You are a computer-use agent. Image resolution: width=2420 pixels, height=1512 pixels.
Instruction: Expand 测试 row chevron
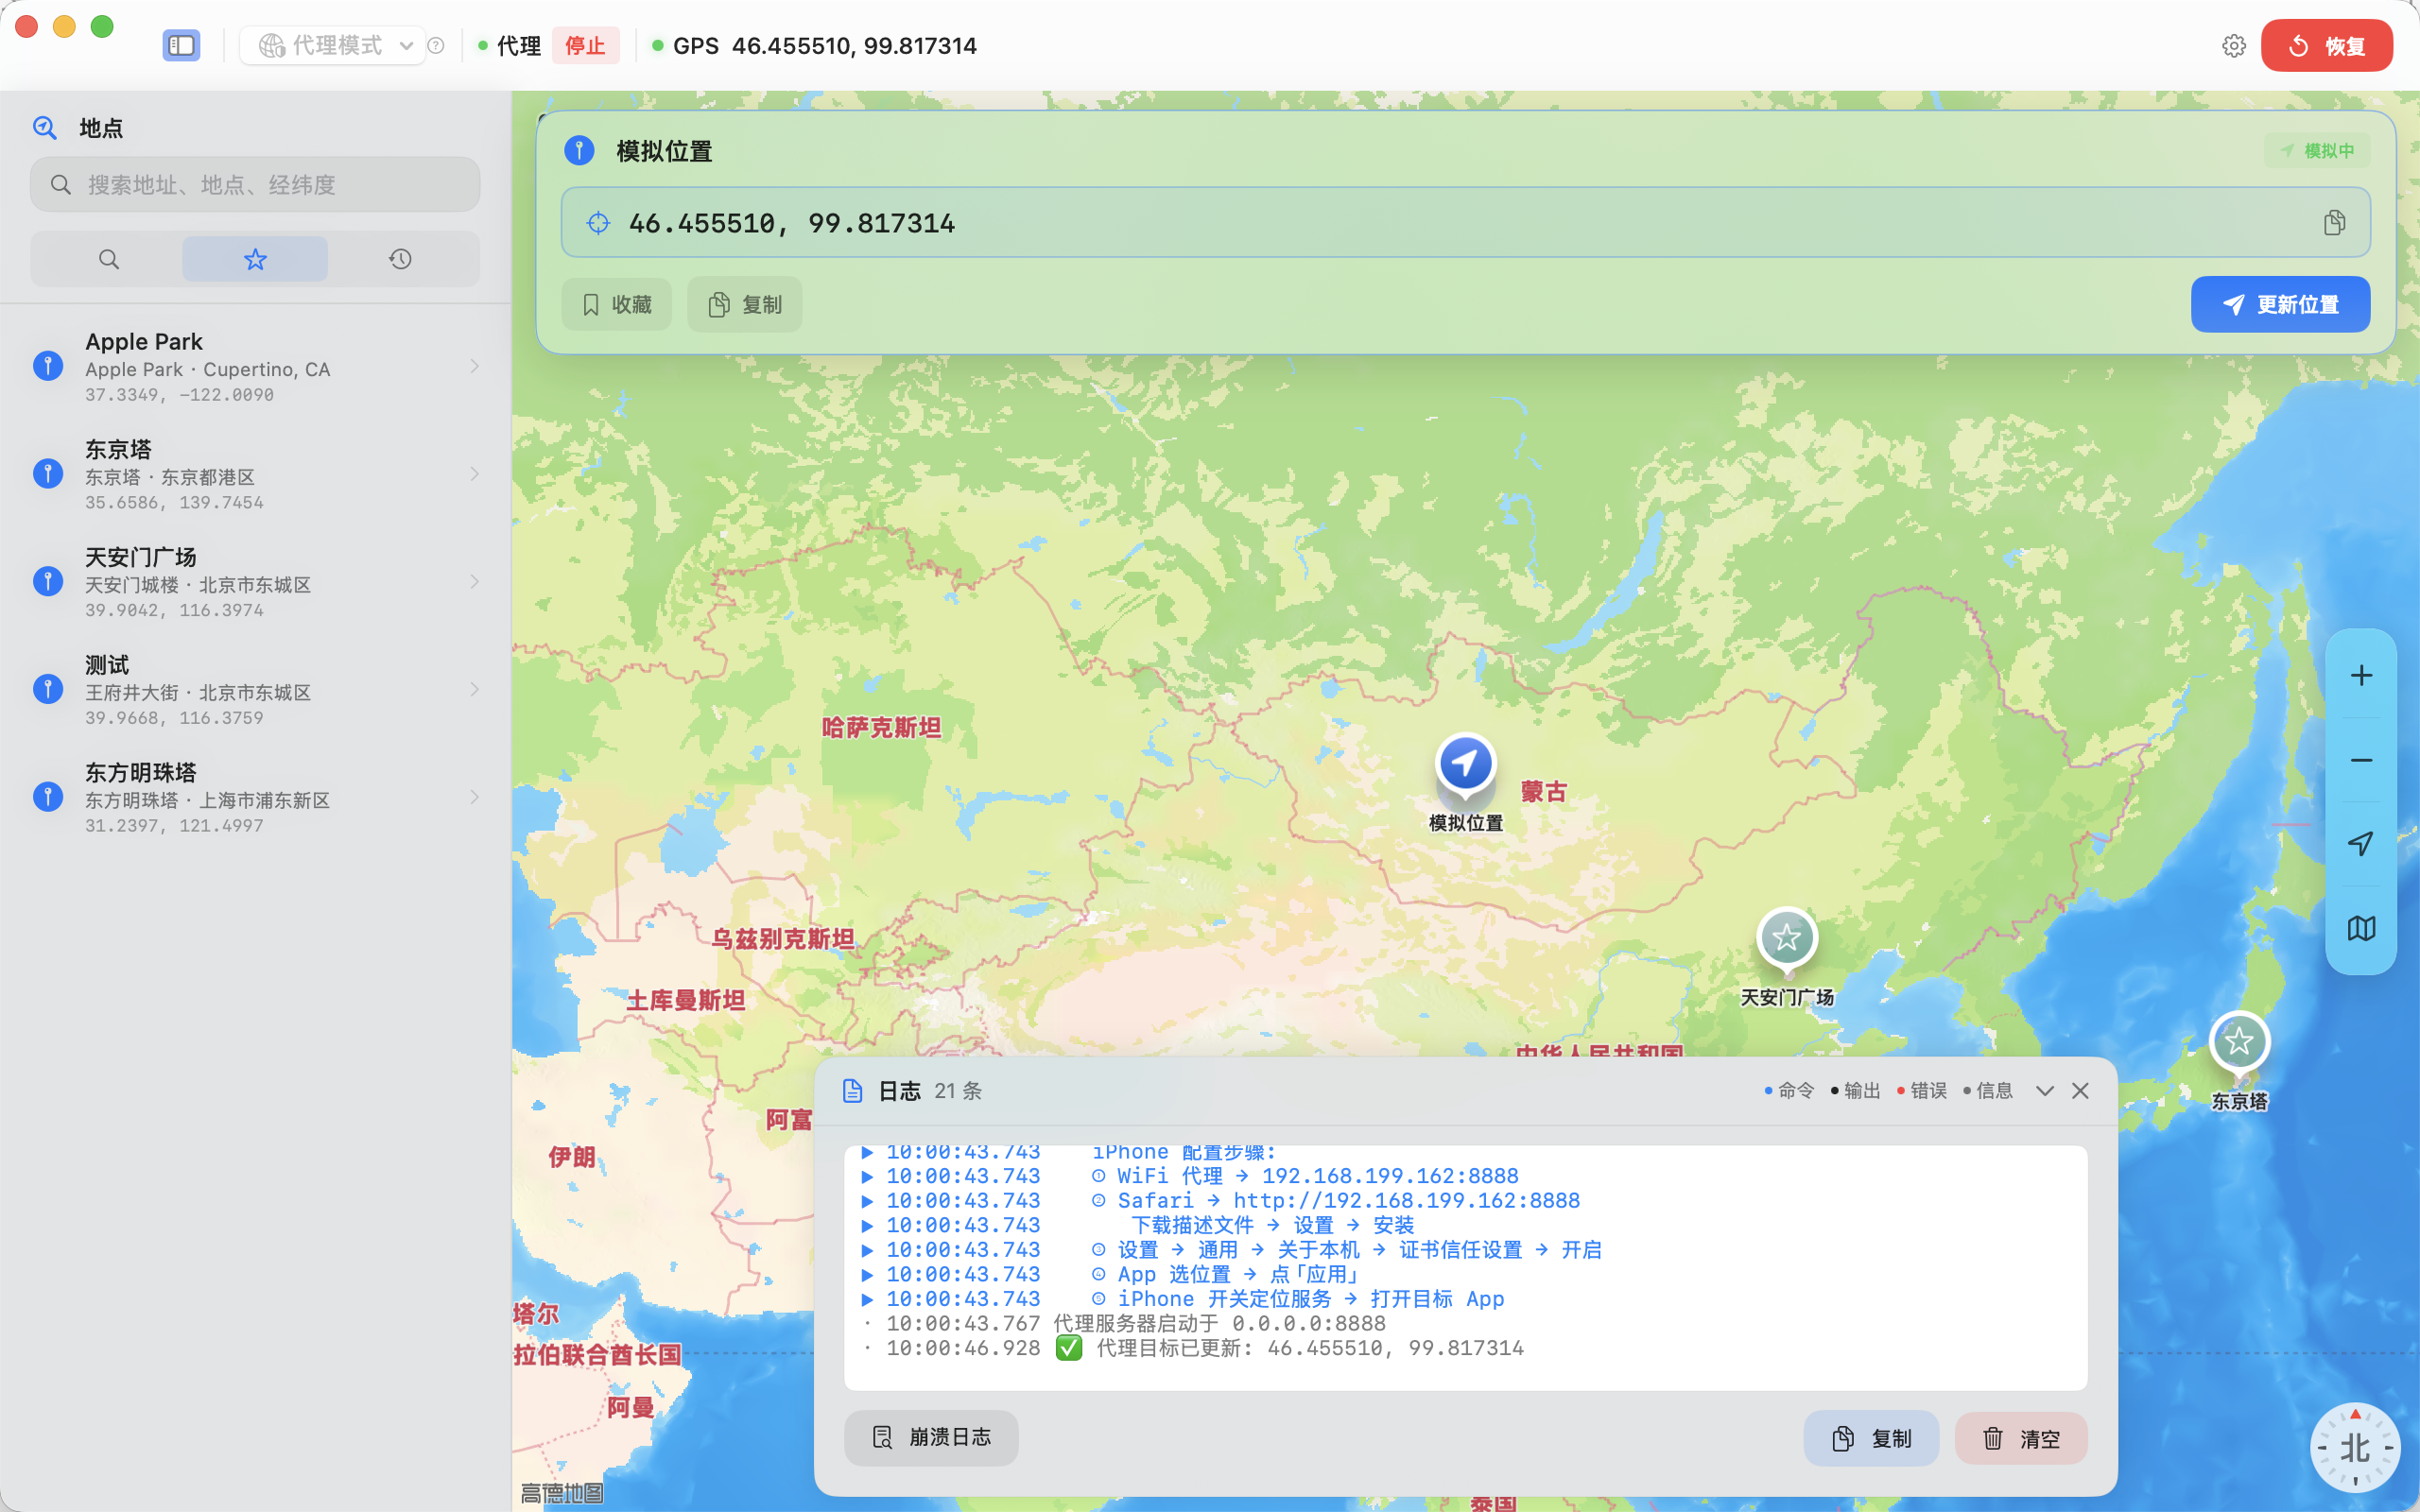click(x=475, y=690)
